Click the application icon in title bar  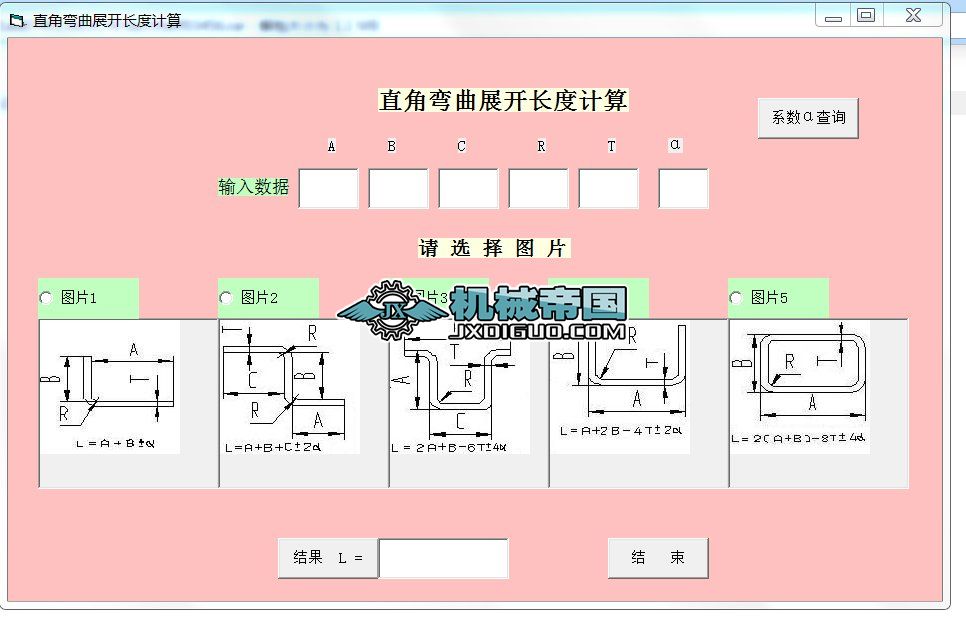coord(17,21)
